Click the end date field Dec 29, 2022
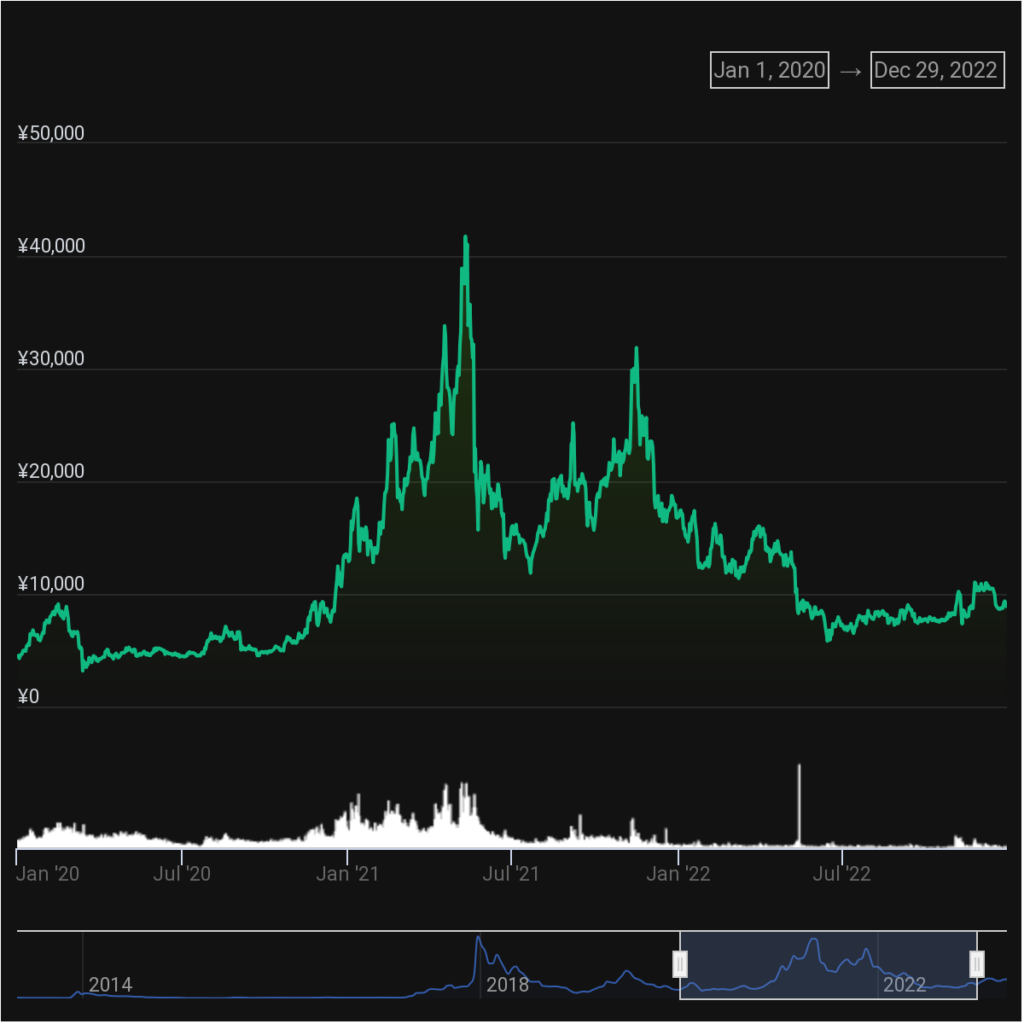 point(937,70)
